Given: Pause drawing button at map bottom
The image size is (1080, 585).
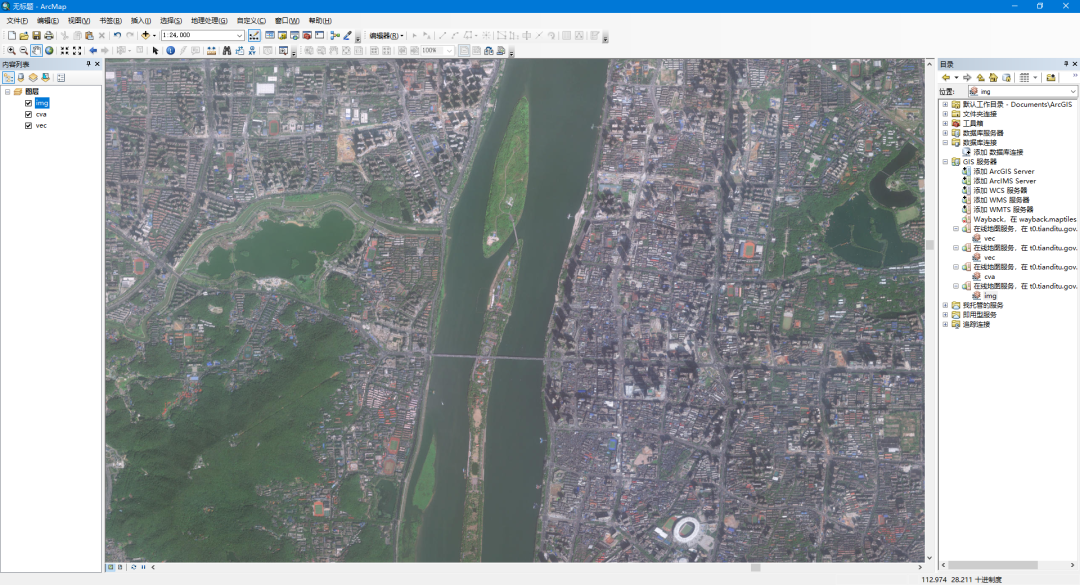Looking at the screenshot, I should point(143,567).
